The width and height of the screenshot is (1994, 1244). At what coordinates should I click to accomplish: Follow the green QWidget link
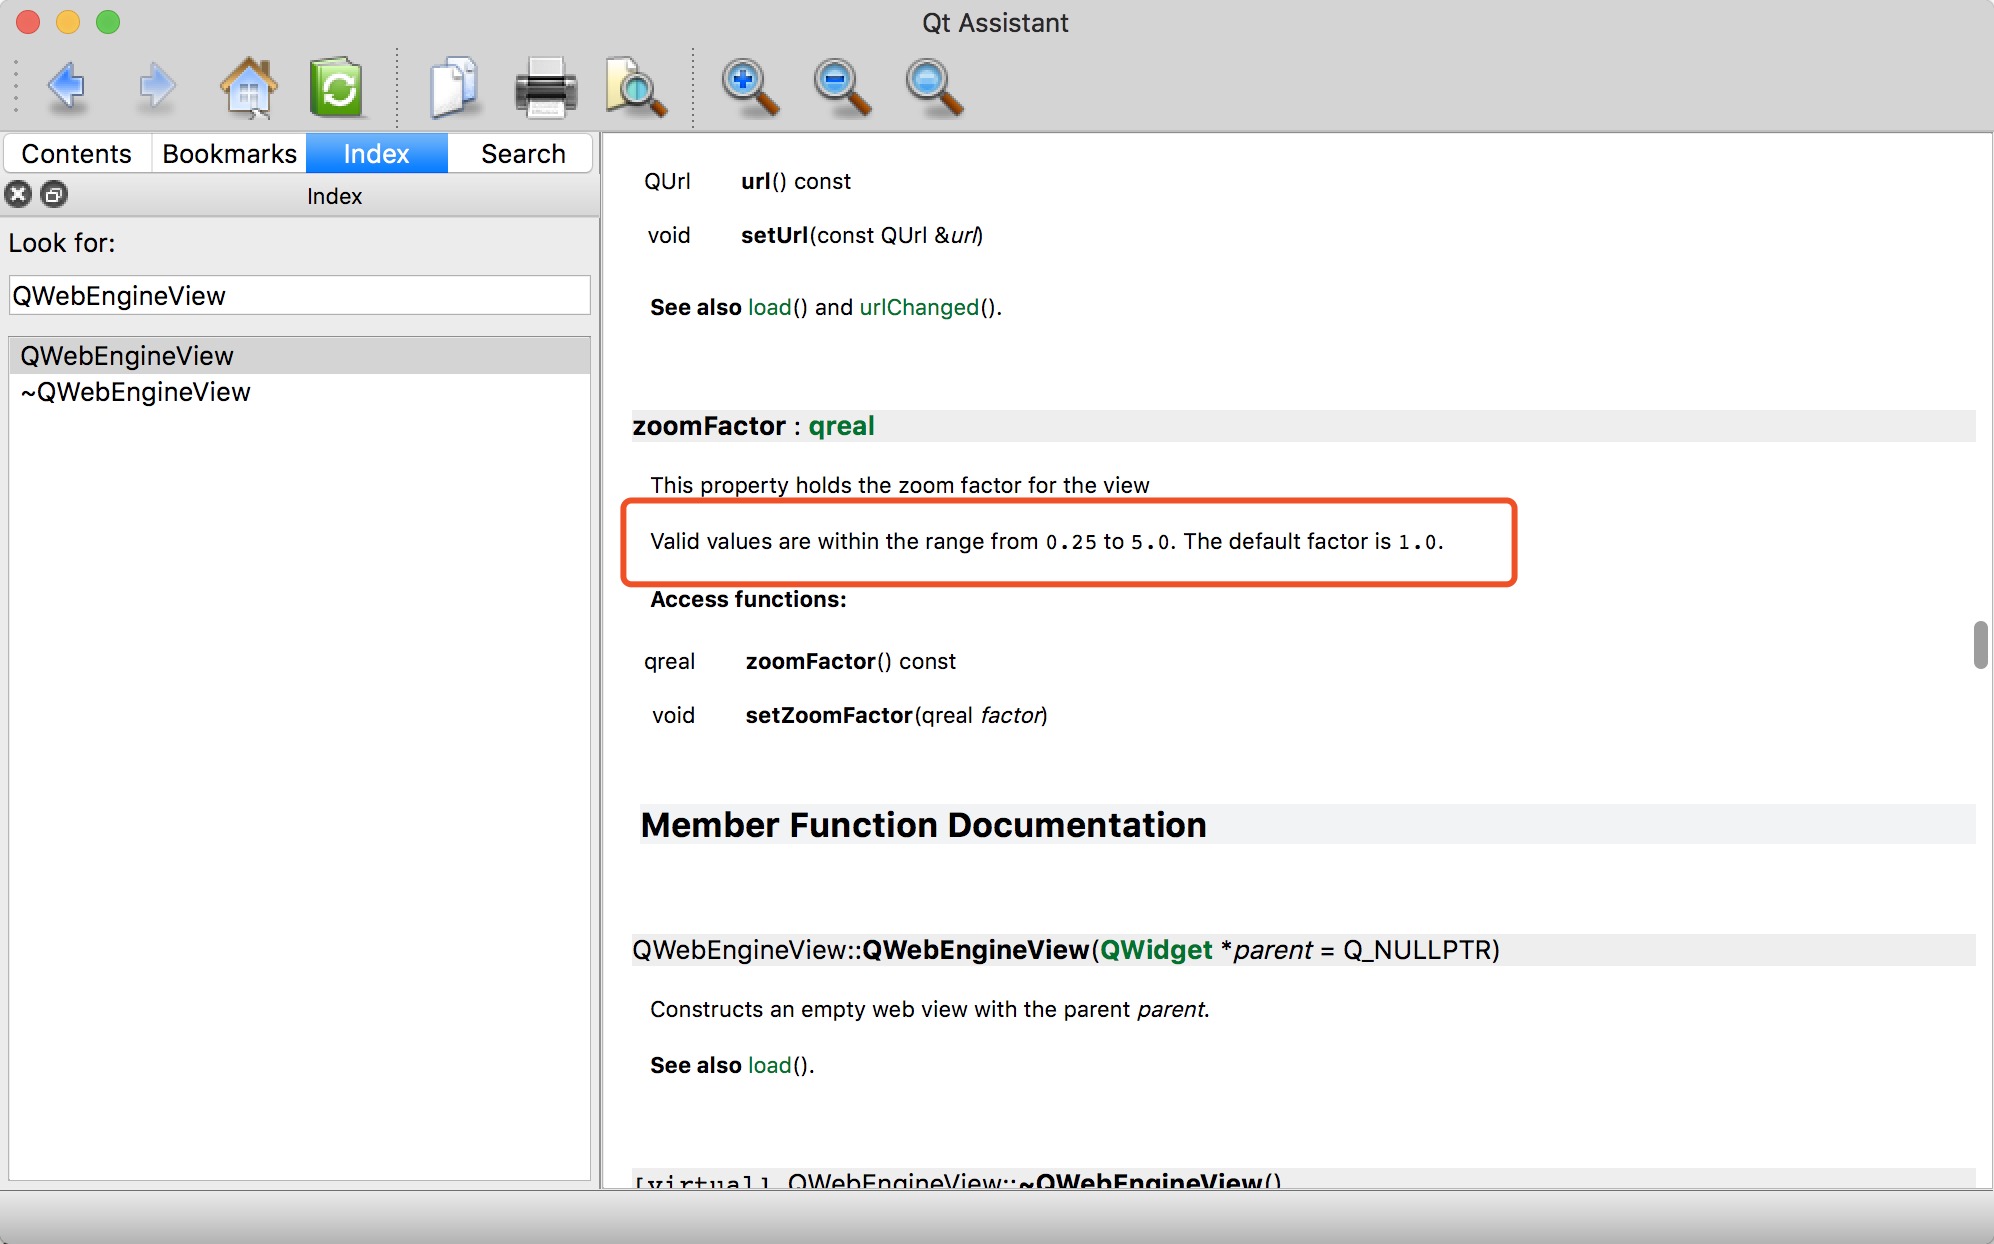point(1155,949)
